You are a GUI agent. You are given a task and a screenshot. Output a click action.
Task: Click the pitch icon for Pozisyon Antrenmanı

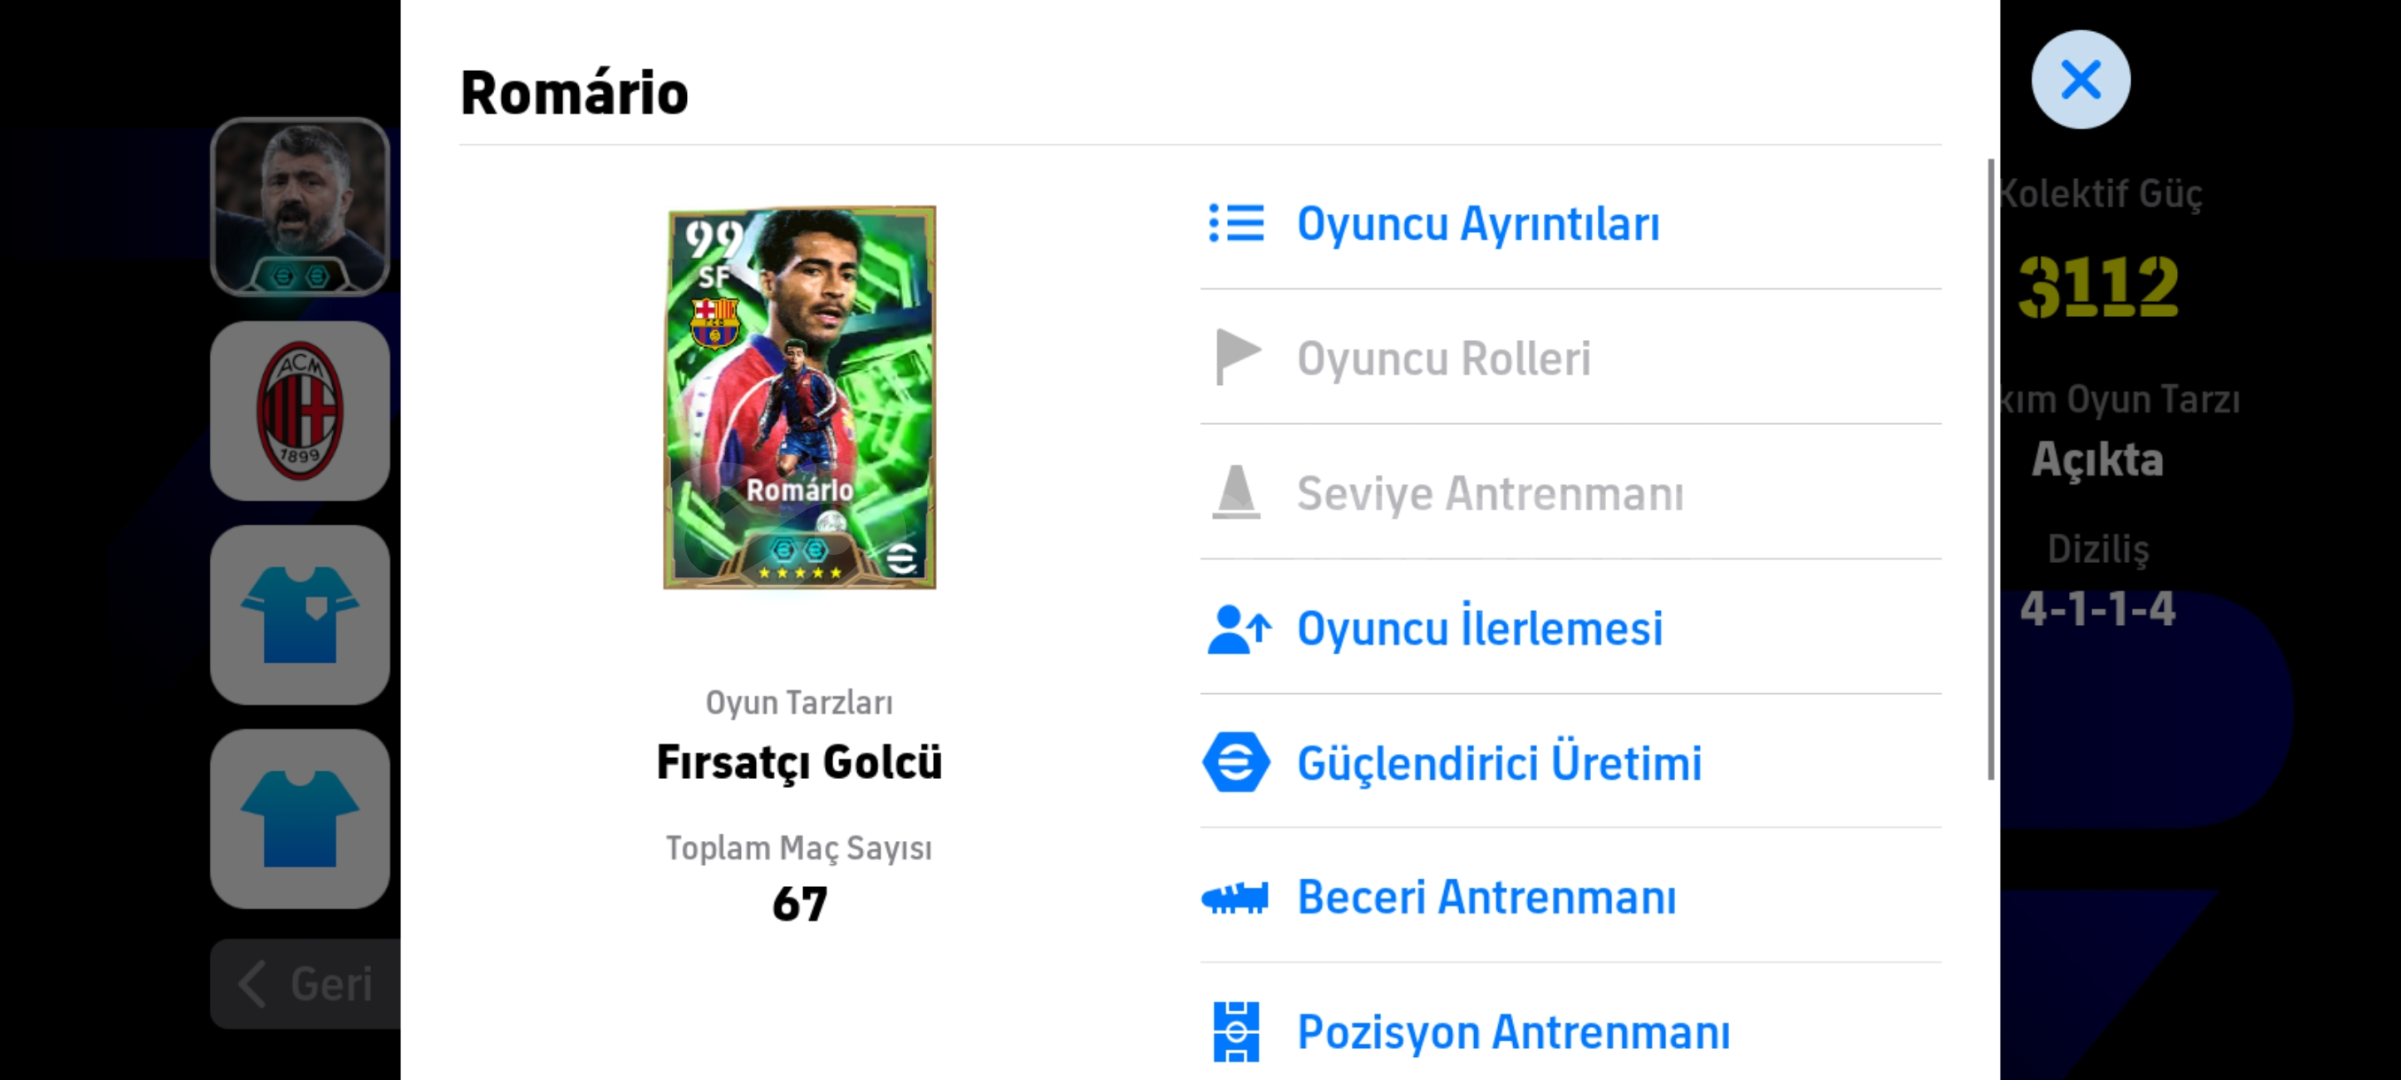[x=1236, y=1031]
